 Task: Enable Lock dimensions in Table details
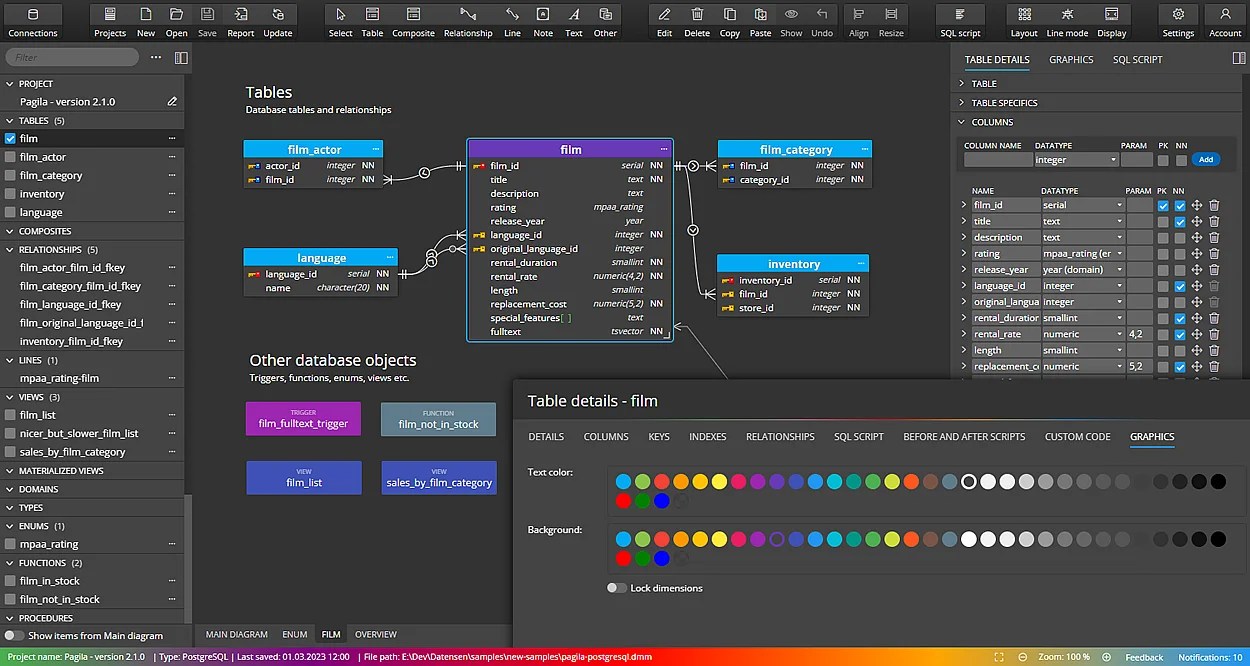click(x=617, y=588)
